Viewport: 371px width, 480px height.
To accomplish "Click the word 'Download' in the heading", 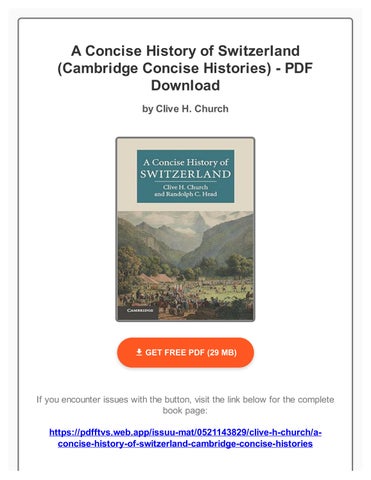I will [x=185, y=85].
